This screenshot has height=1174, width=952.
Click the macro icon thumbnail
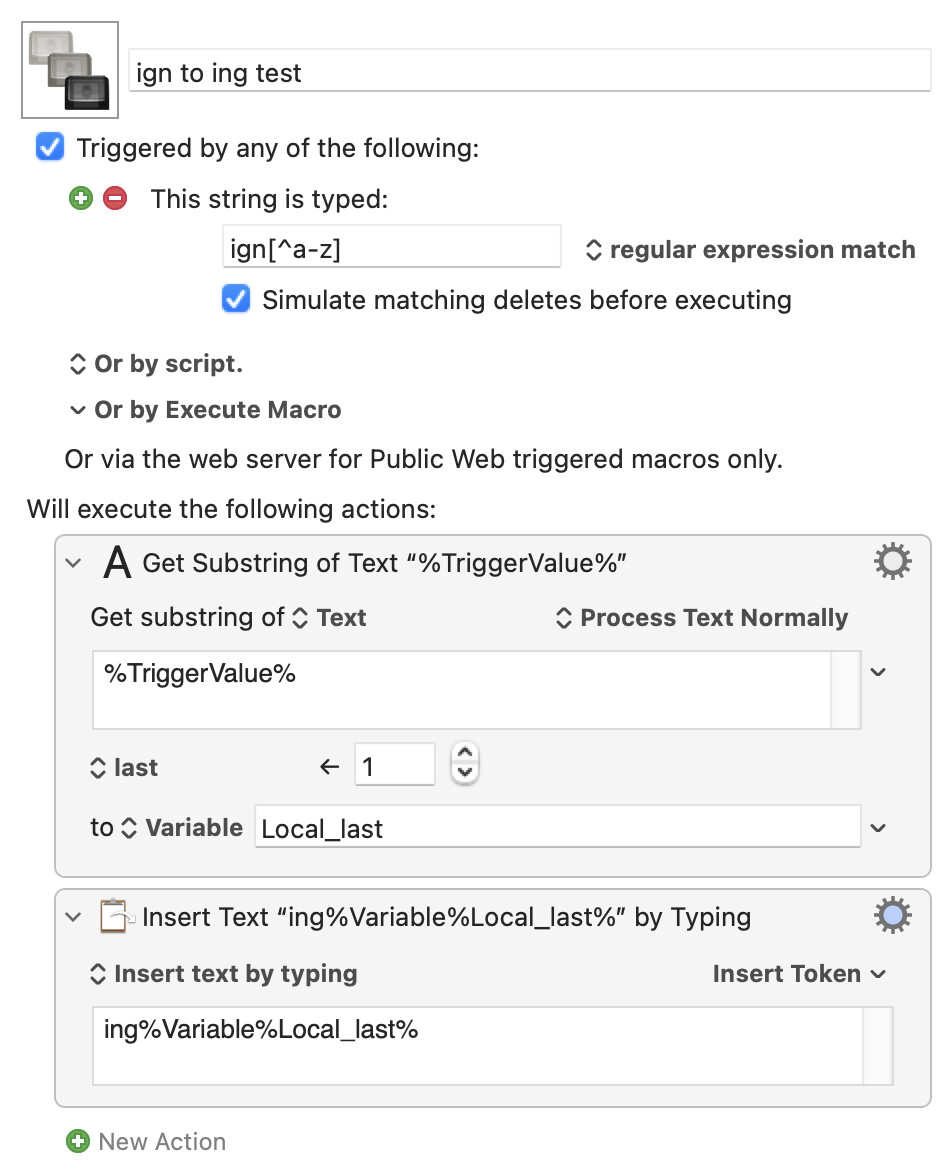tap(70, 70)
